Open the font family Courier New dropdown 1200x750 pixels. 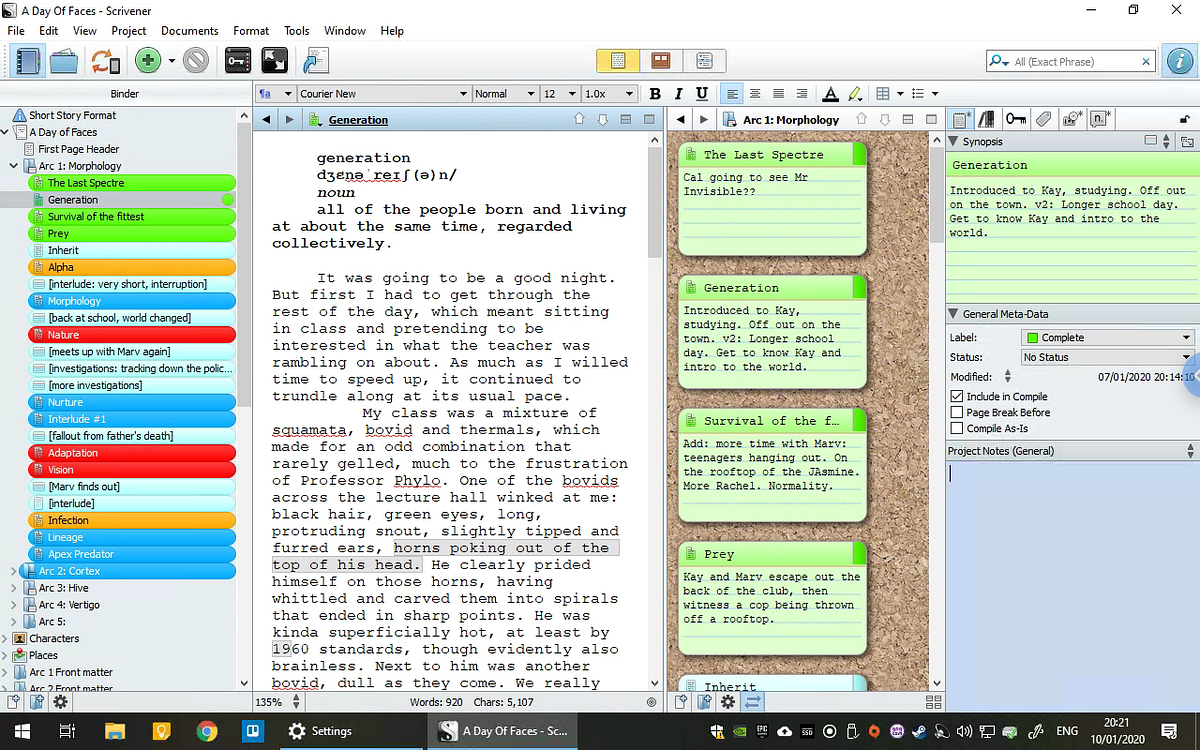[x=383, y=93]
